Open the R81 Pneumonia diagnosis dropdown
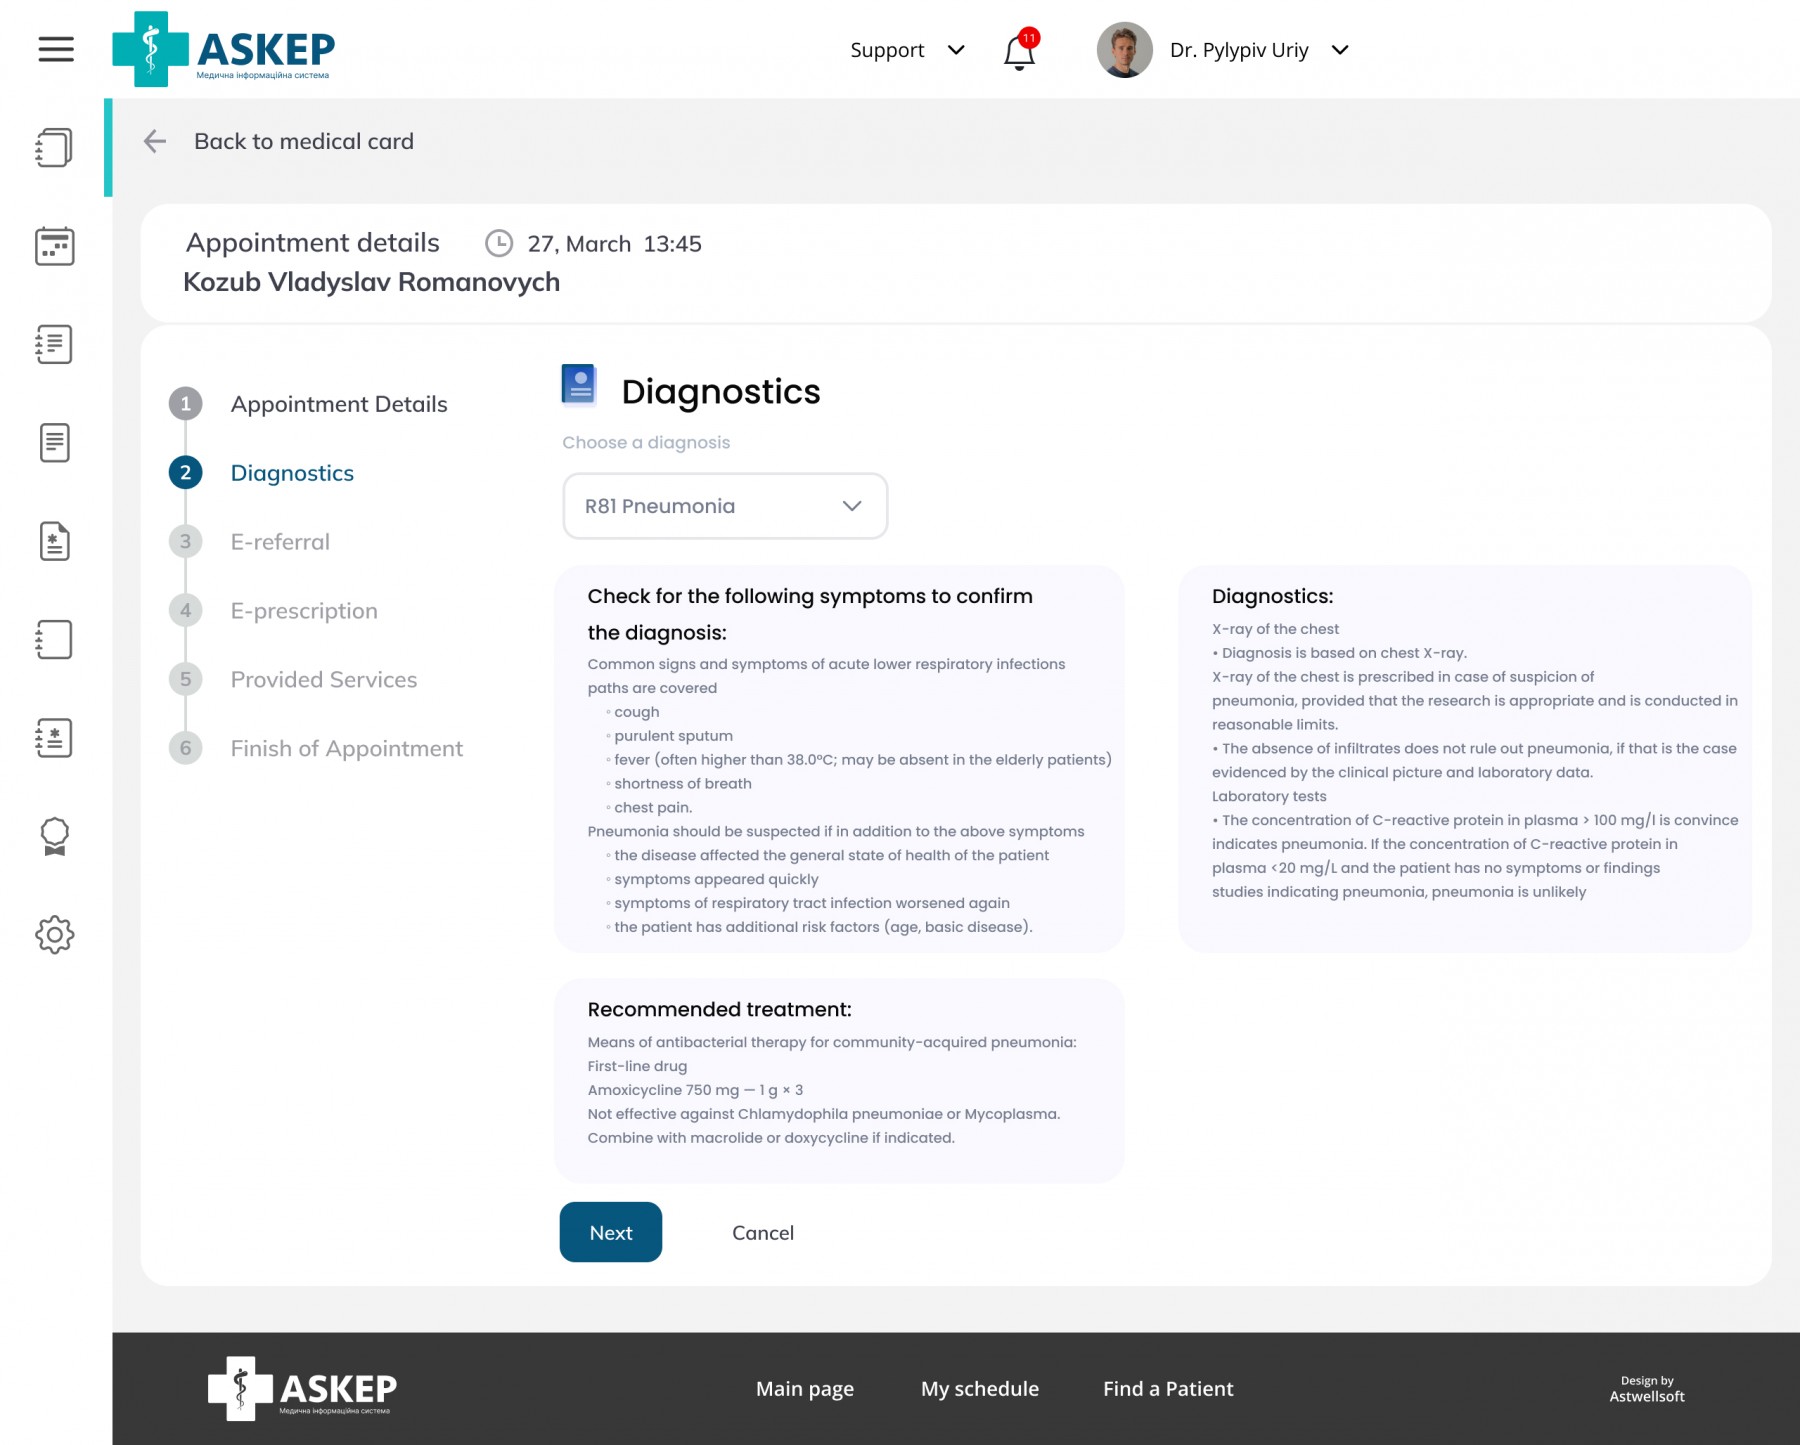 click(724, 506)
